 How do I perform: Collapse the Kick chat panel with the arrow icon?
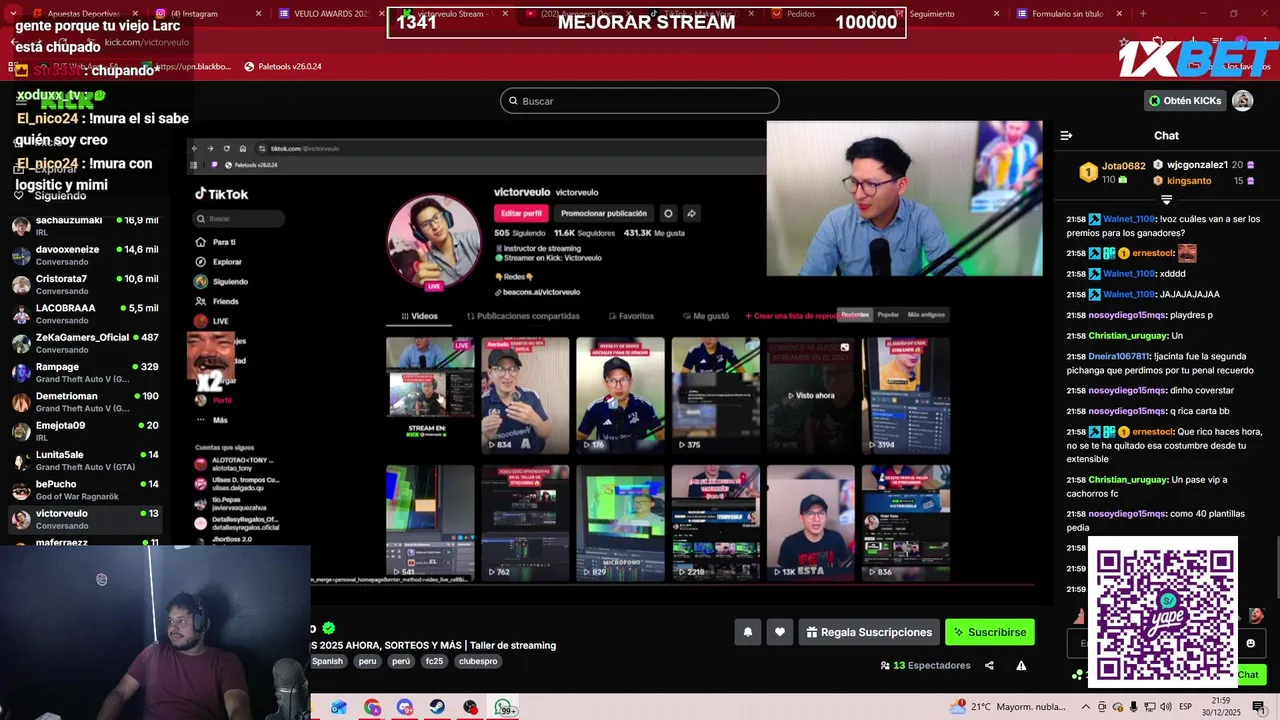pos(1066,135)
